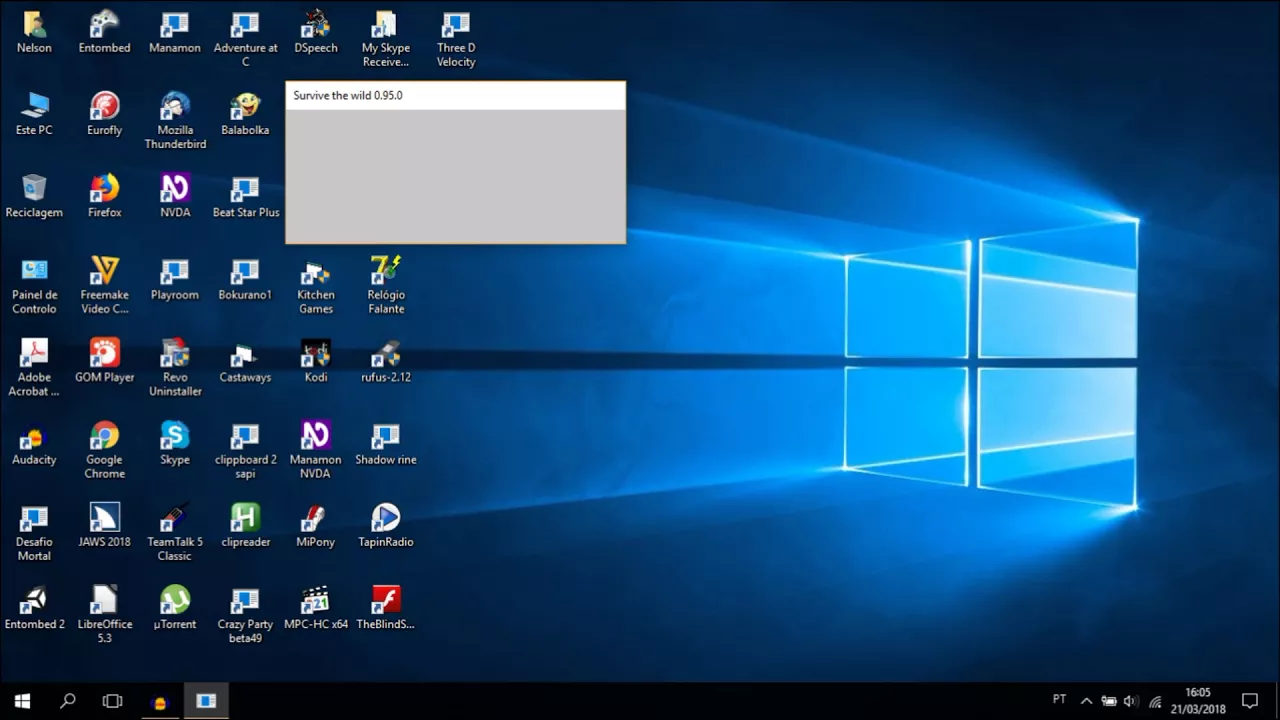1280x720 pixels.
Task: Click the Kodi desktop icon
Action: coord(316,360)
